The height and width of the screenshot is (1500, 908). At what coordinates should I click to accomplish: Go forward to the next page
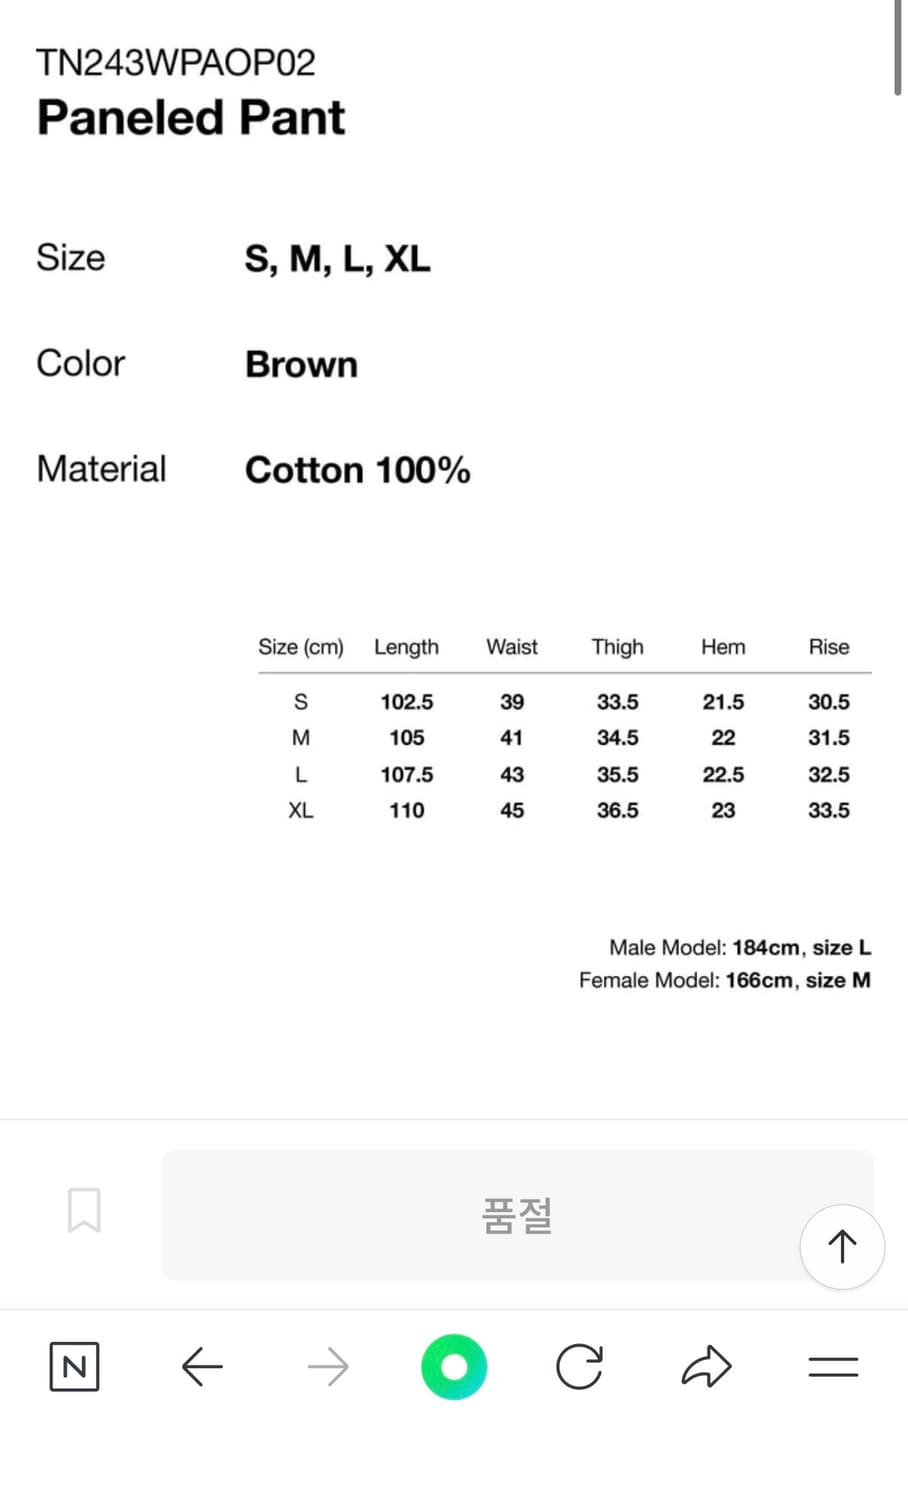328,1366
